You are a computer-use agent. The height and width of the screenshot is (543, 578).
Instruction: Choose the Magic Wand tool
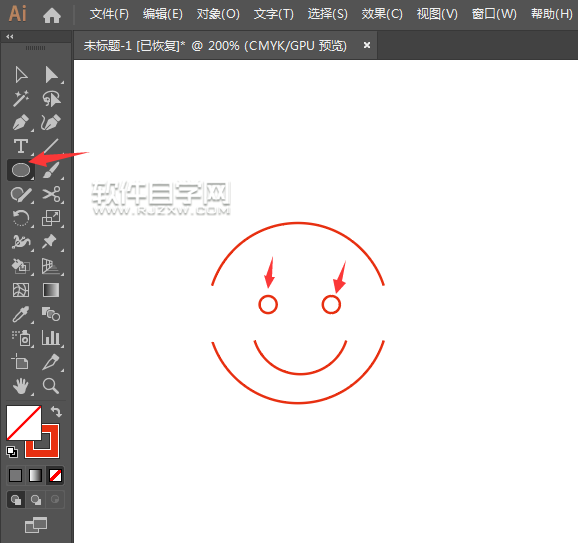pos(21,99)
